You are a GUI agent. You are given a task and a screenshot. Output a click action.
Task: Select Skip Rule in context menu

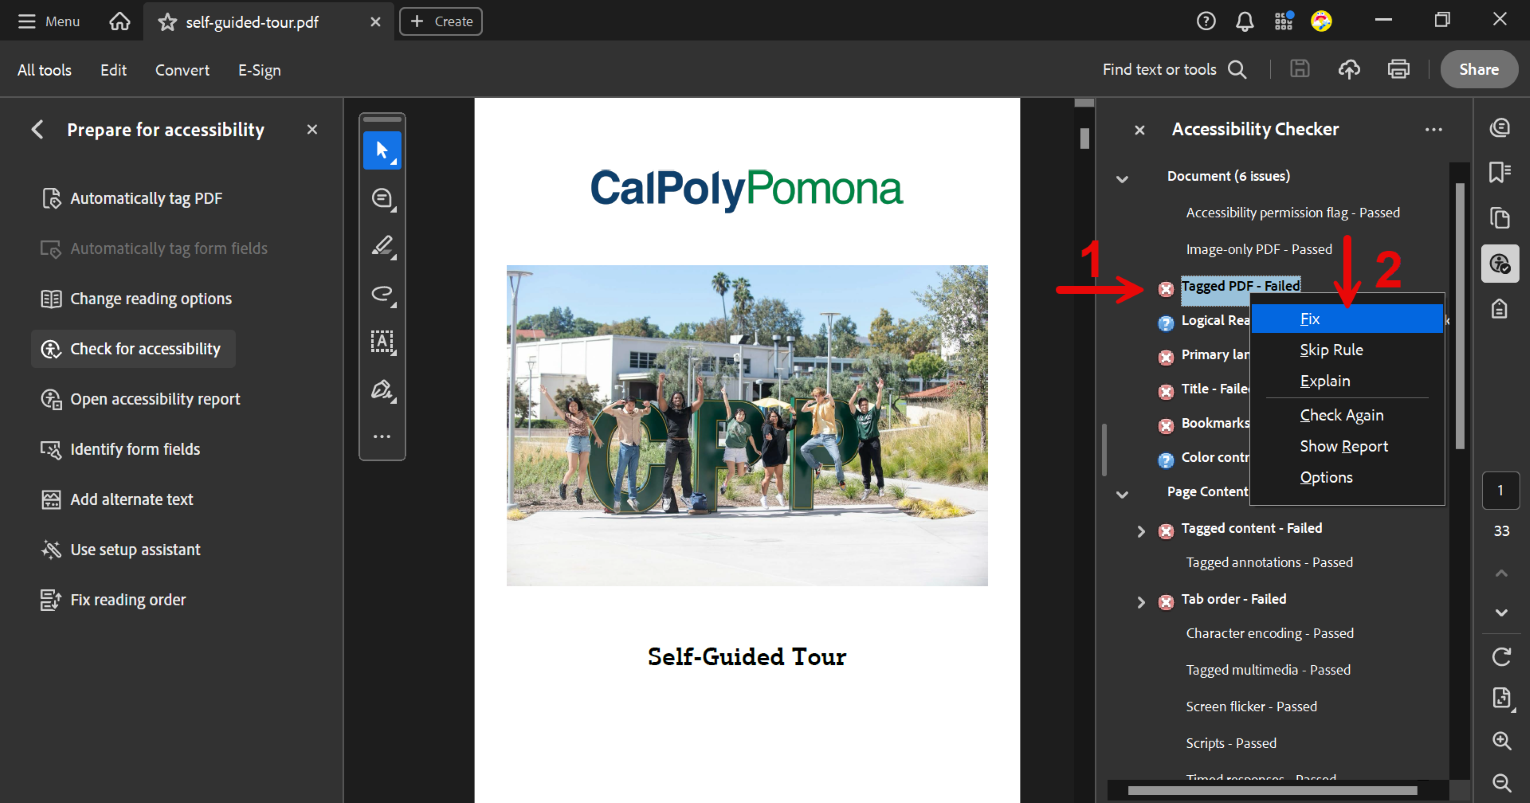pos(1331,350)
